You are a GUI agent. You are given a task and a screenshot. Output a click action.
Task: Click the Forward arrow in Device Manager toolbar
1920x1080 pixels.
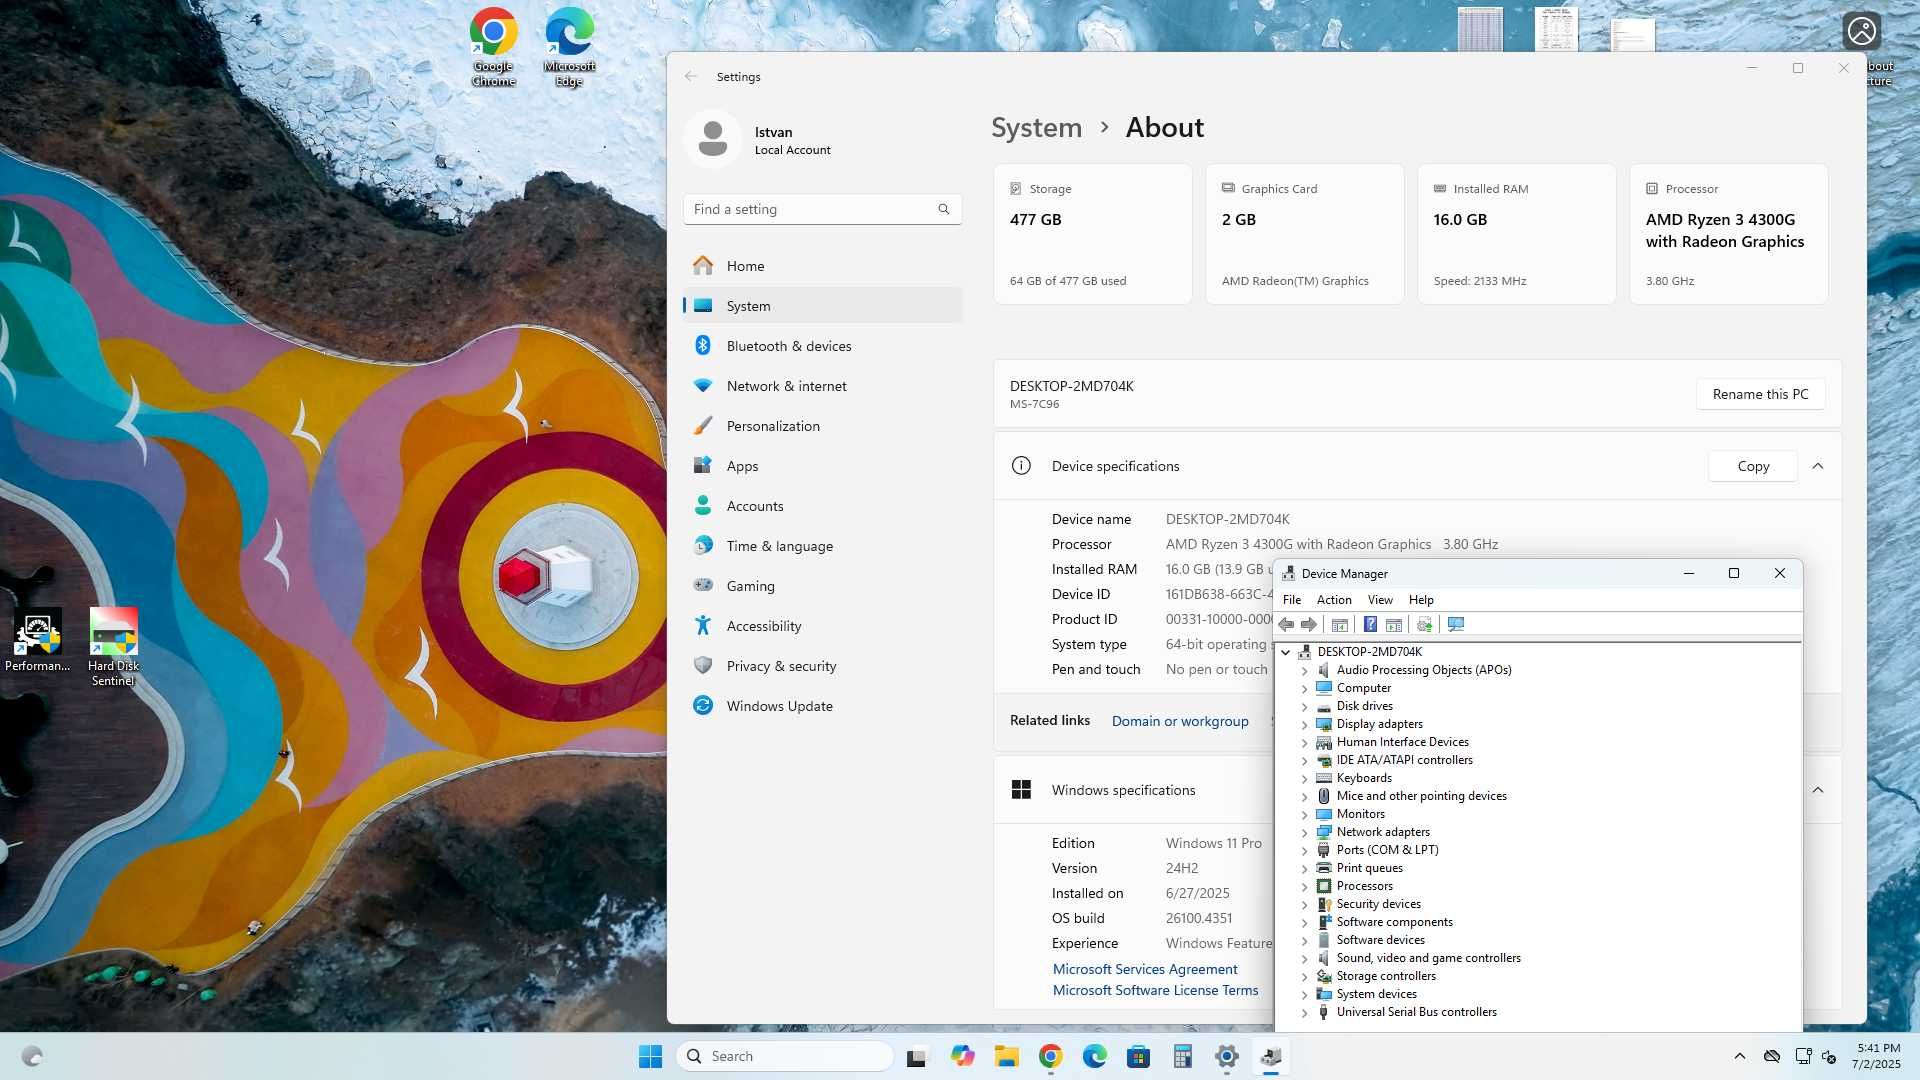coord(1309,625)
